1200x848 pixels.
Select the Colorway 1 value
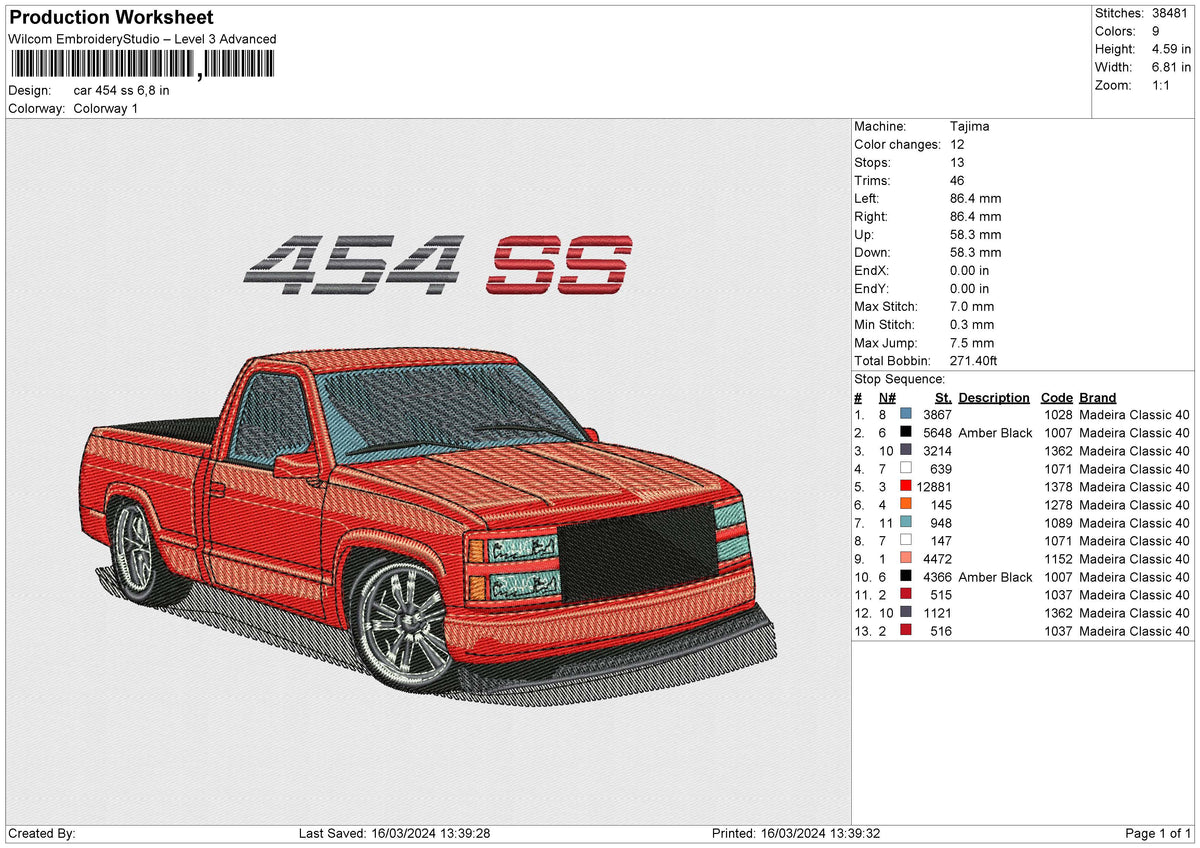click(106, 108)
